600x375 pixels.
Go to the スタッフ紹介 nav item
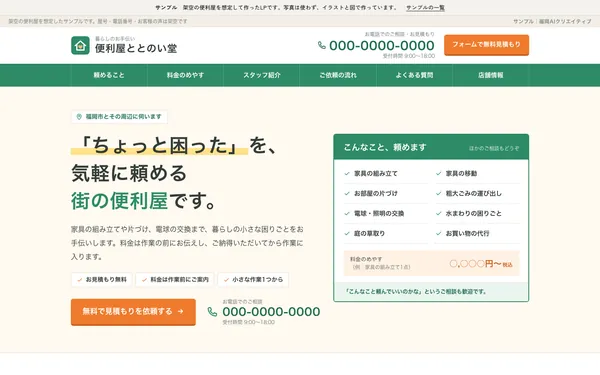click(x=262, y=75)
